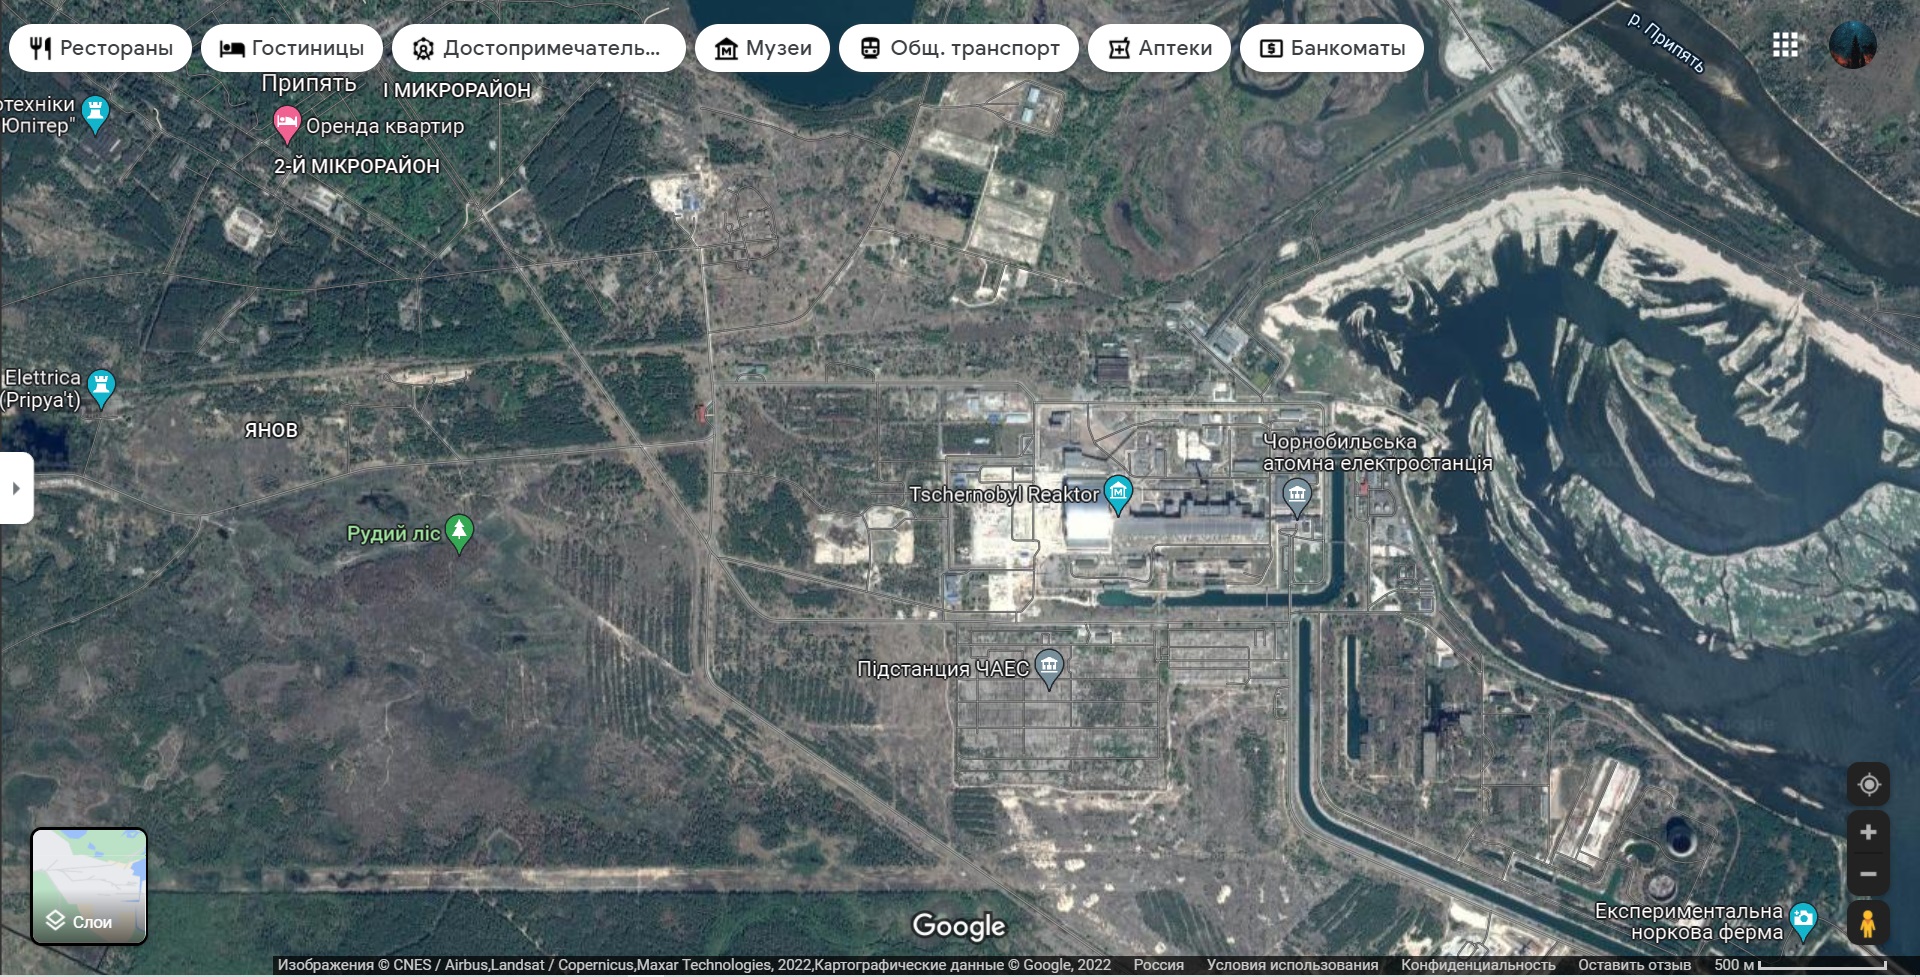Show Аптеки on the map

click(1159, 48)
